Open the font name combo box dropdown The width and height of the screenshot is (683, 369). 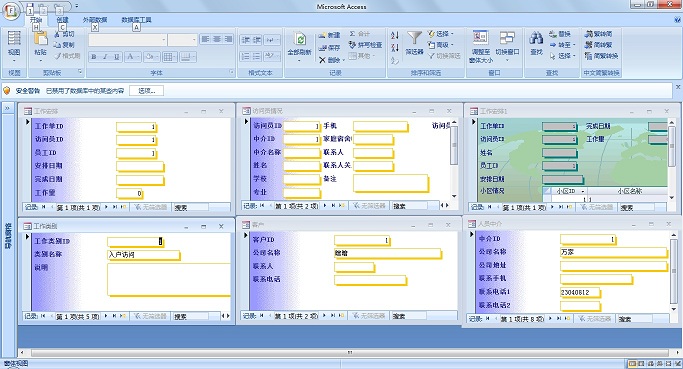click(164, 40)
